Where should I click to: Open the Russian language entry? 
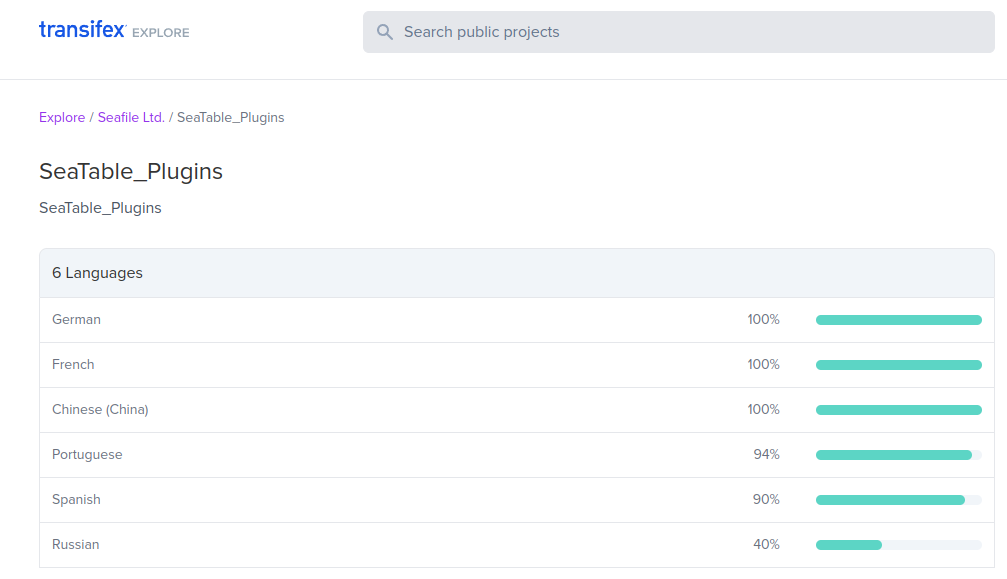pos(76,545)
